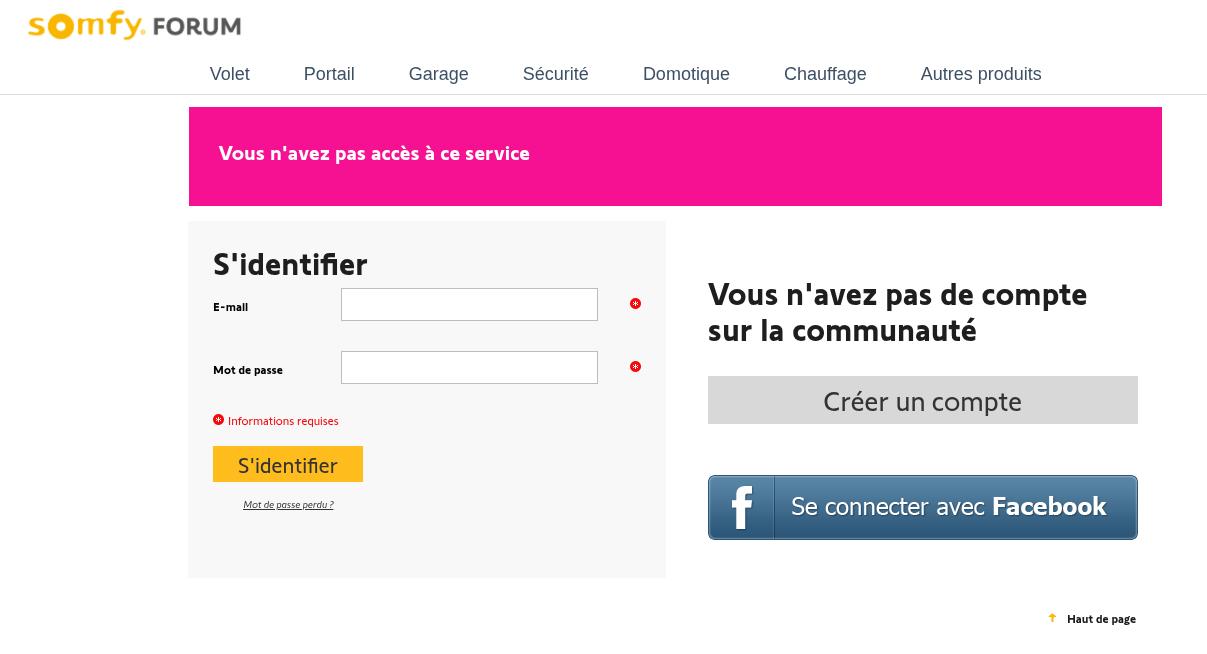
Task: Open the Chauffage category
Action: (825, 74)
